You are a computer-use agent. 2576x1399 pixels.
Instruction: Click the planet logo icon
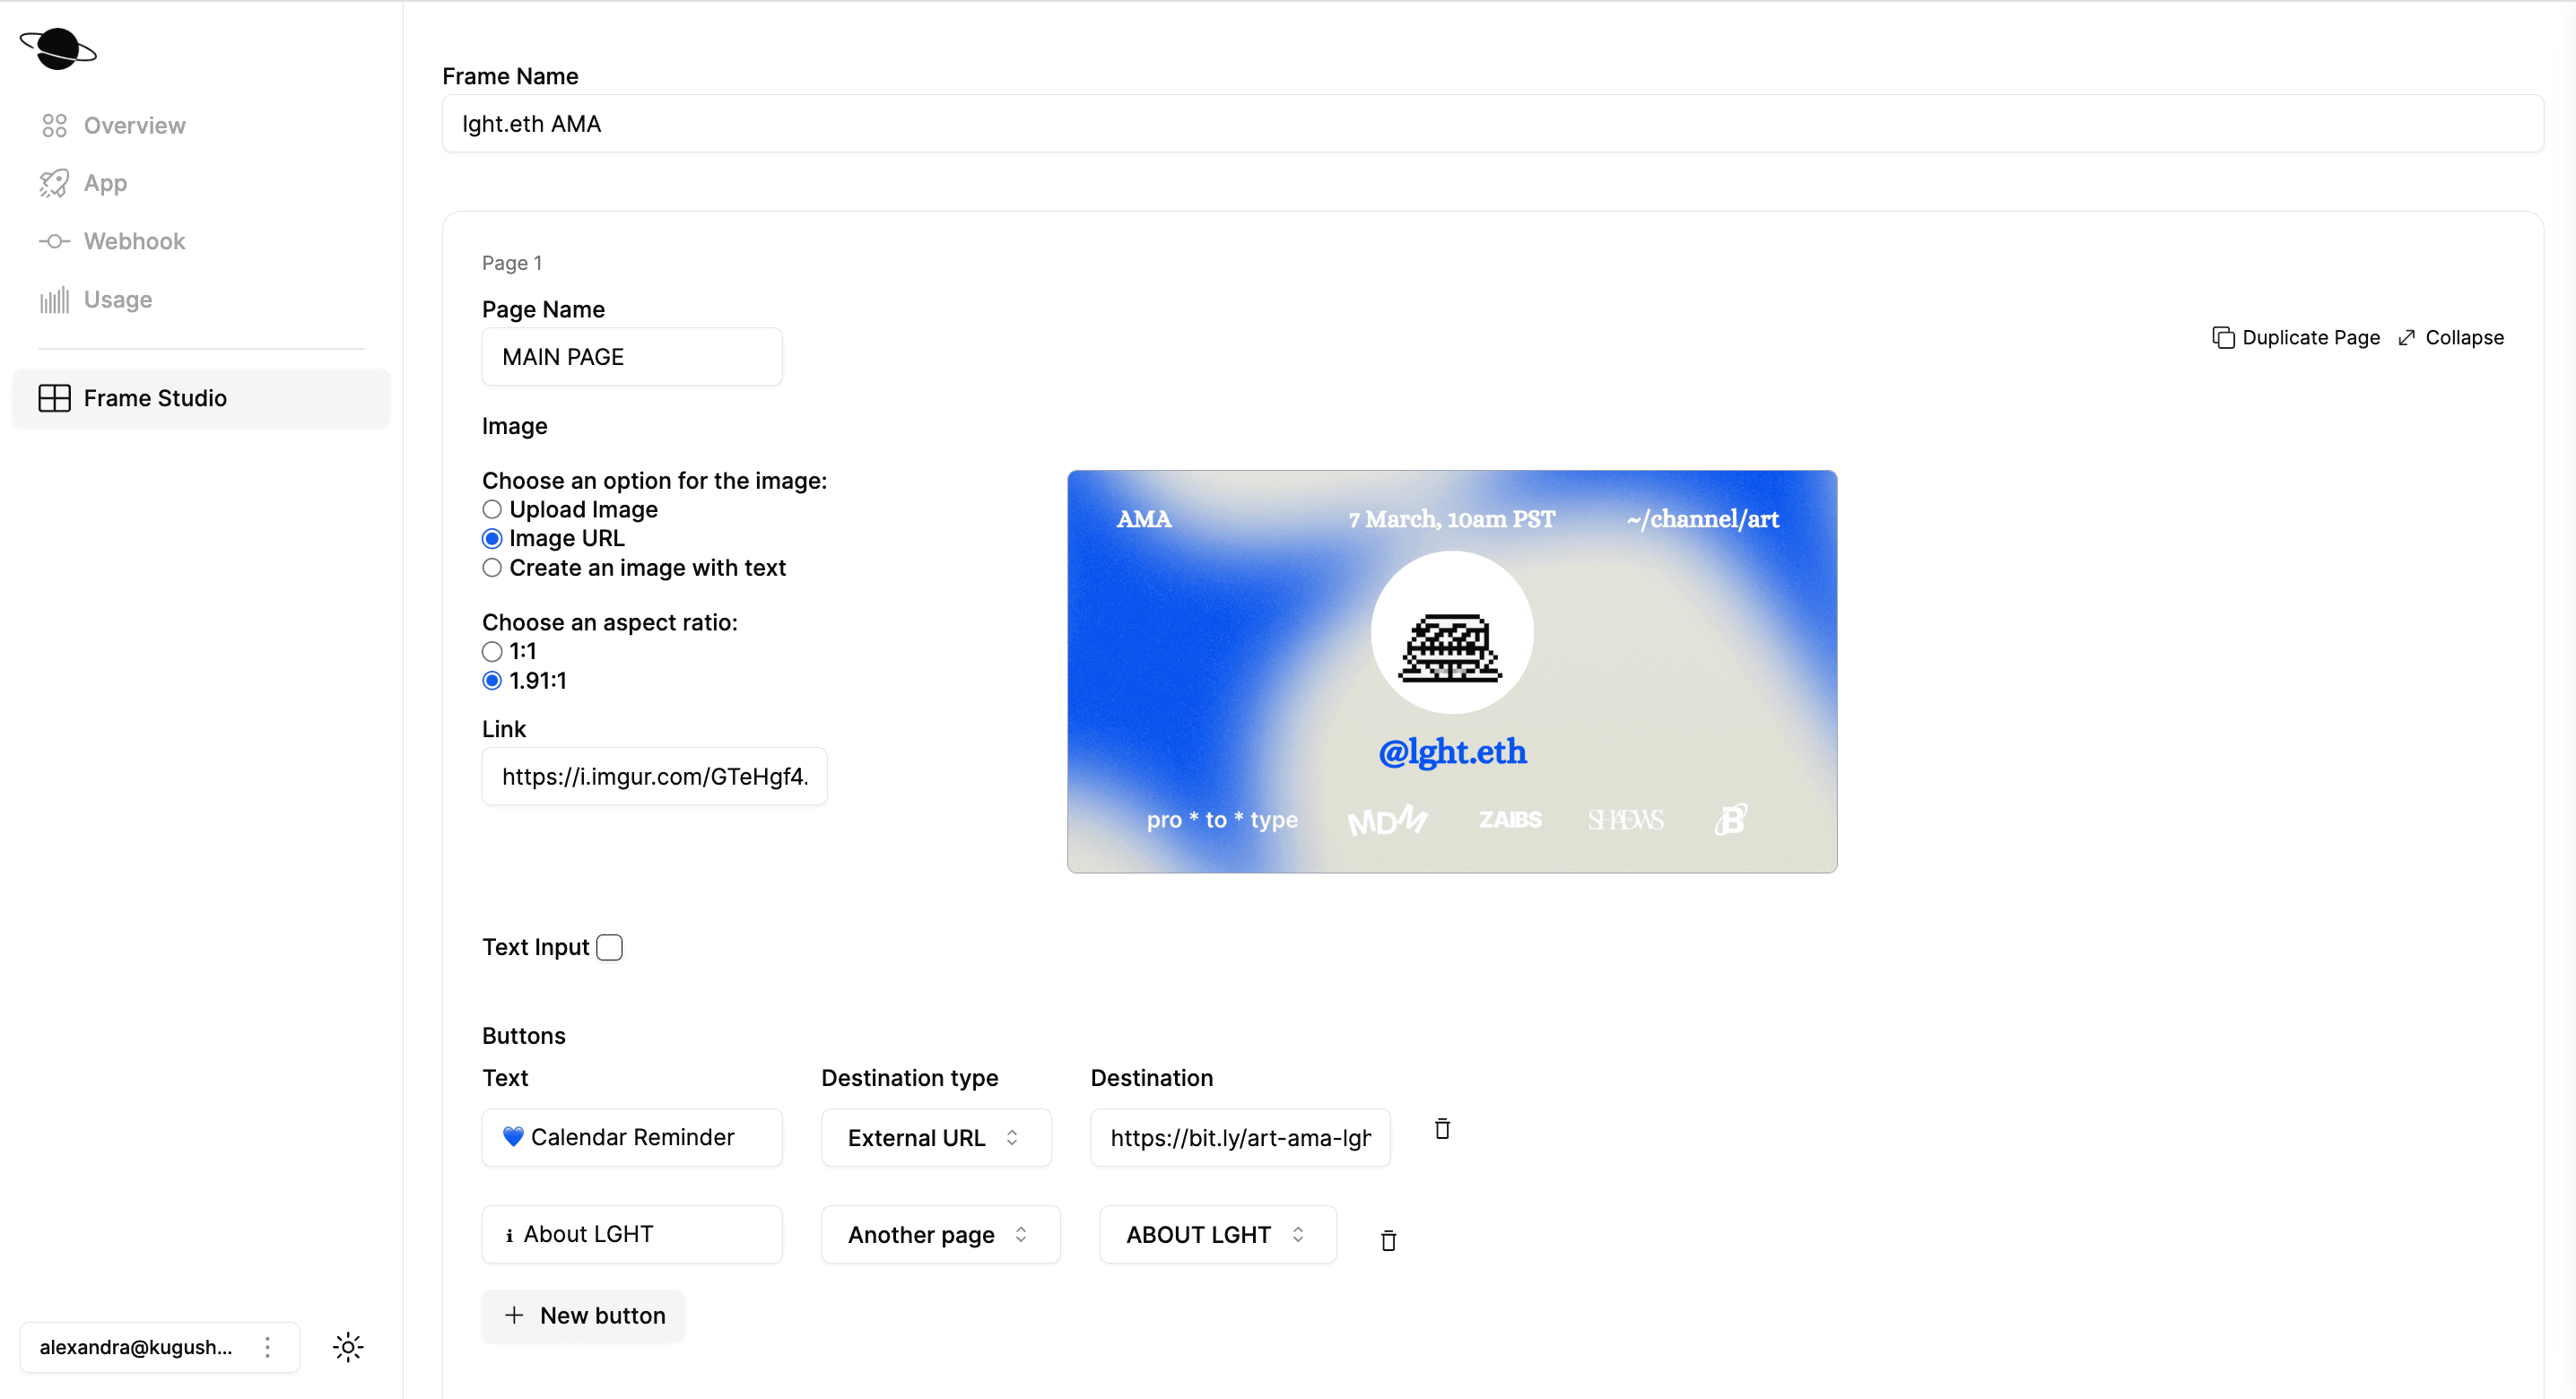[x=58, y=48]
